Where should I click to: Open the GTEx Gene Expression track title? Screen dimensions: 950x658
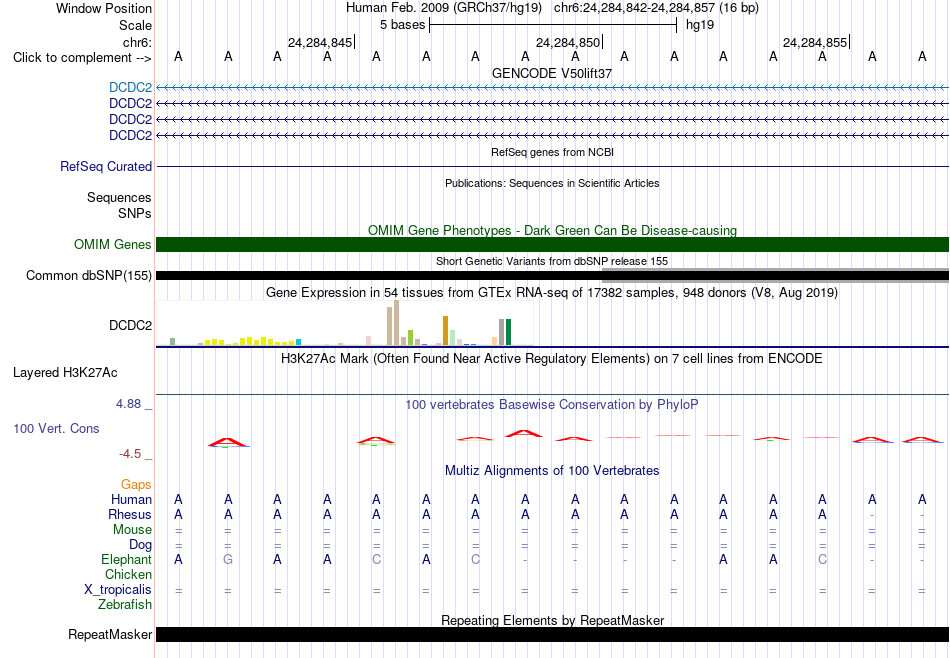552,293
